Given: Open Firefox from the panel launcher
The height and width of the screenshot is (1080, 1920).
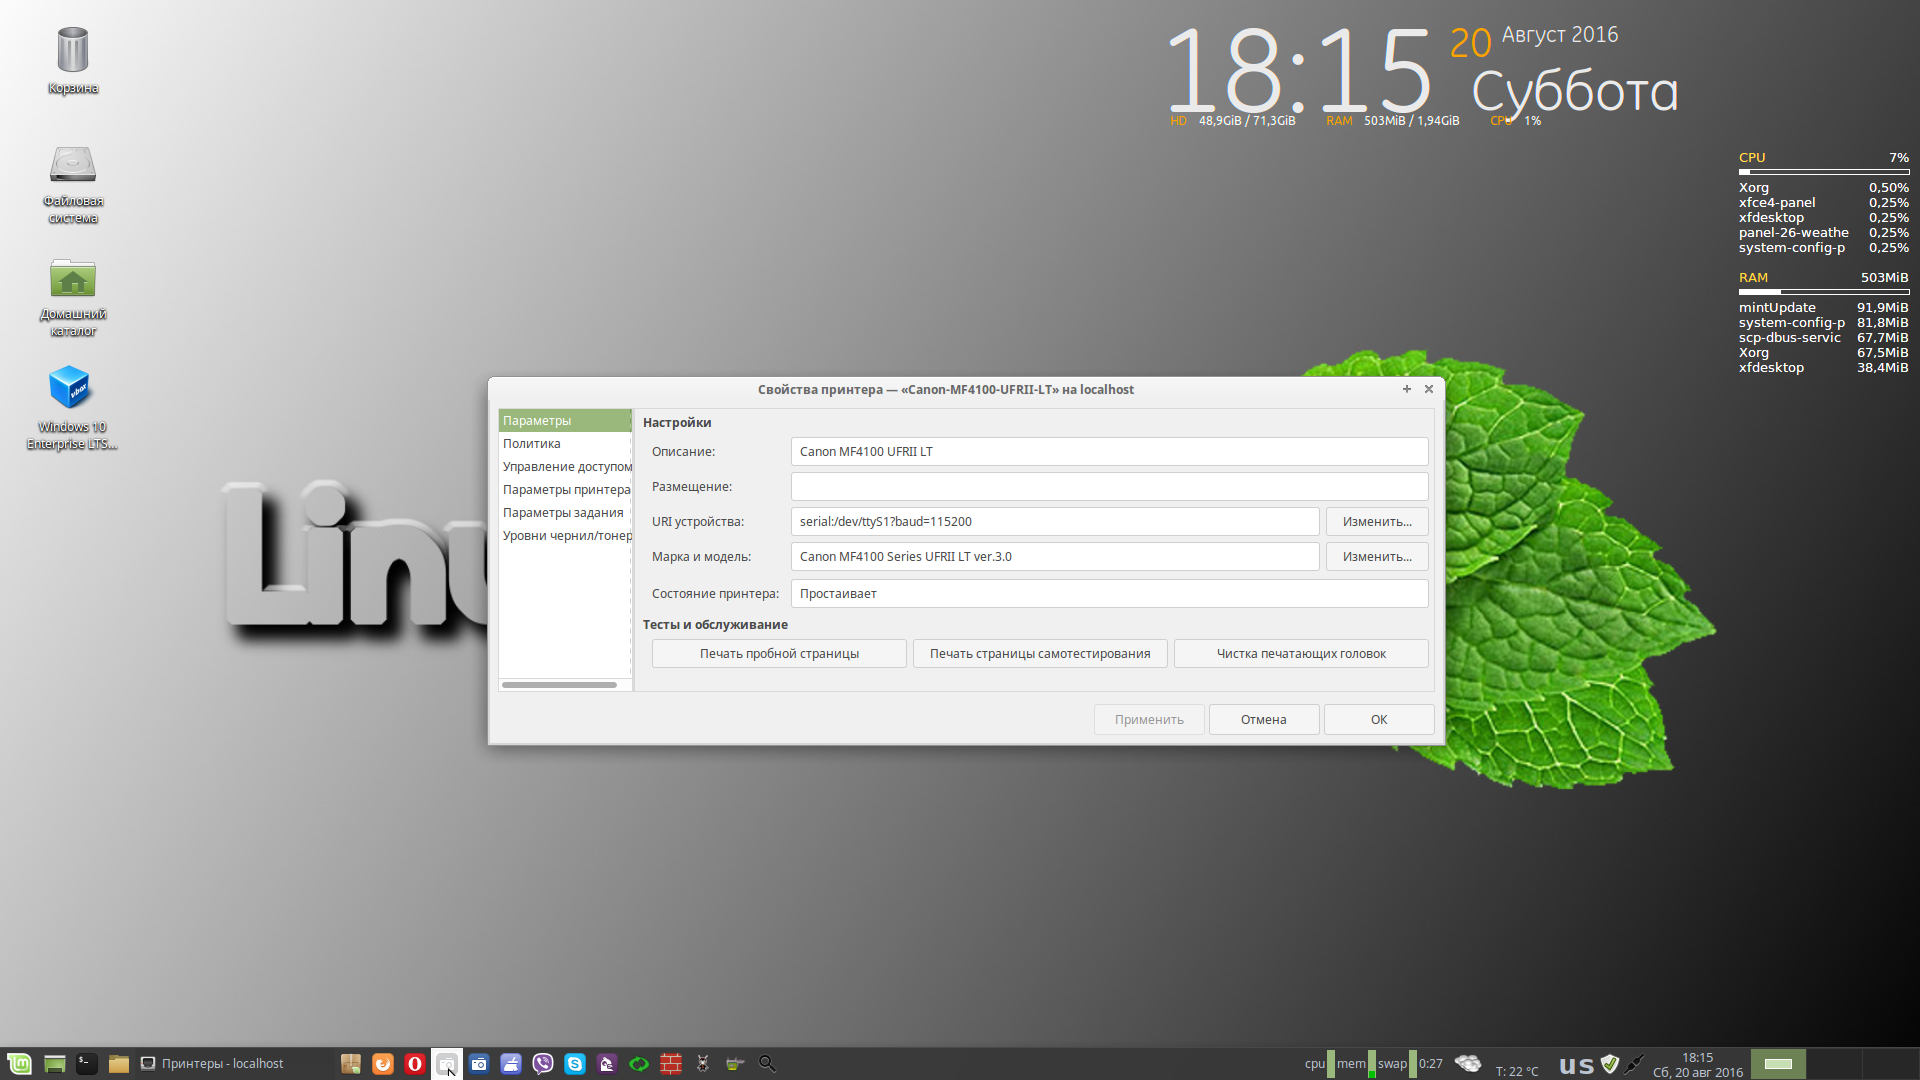Looking at the screenshot, I should coord(383,1064).
